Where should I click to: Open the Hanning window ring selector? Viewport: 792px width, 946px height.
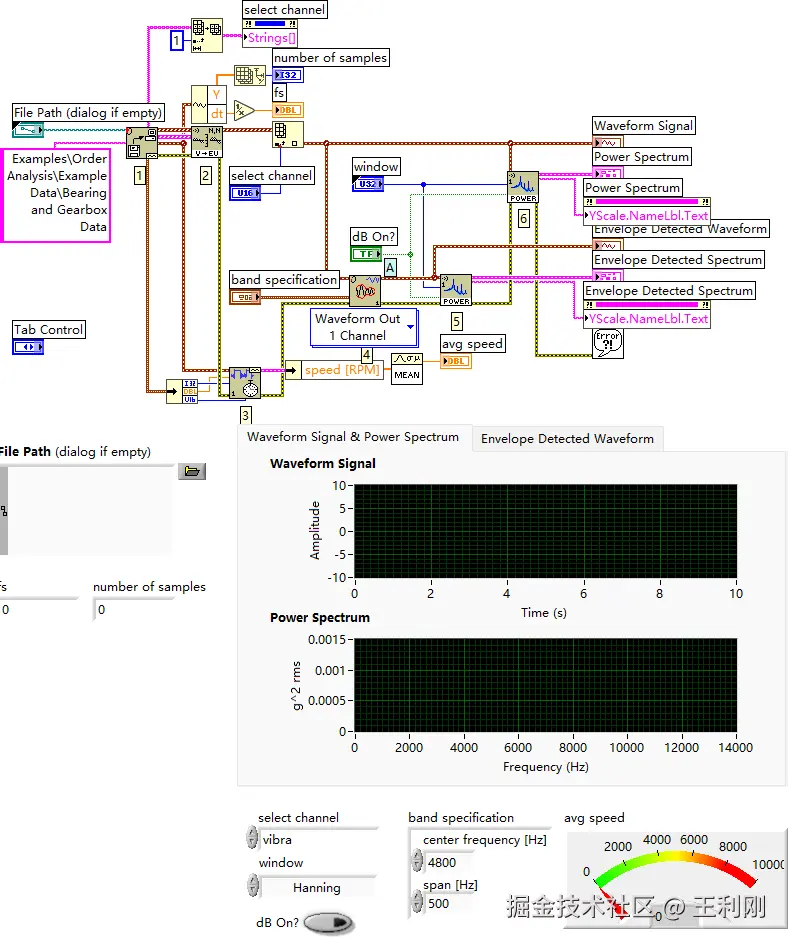[317, 887]
